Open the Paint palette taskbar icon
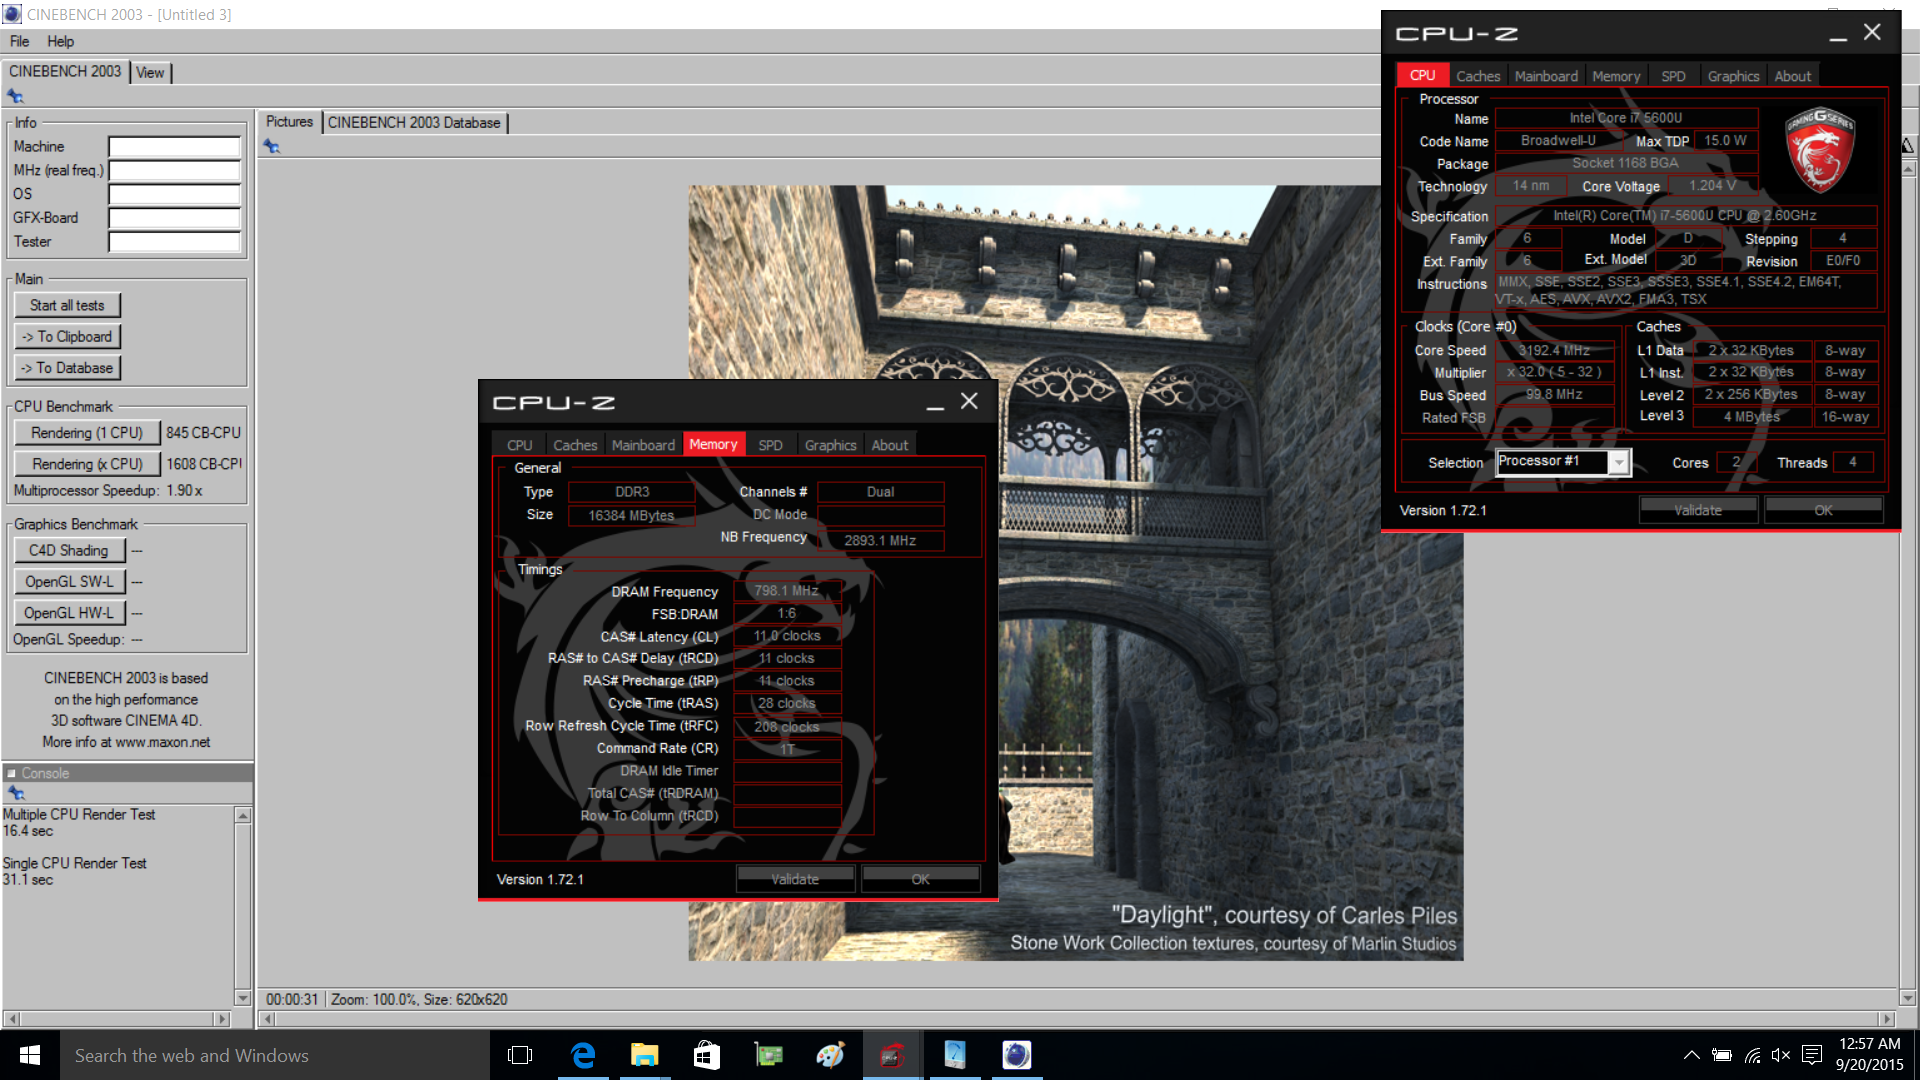The height and width of the screenshot is (1080, 1920). [x=831, y=1055]
